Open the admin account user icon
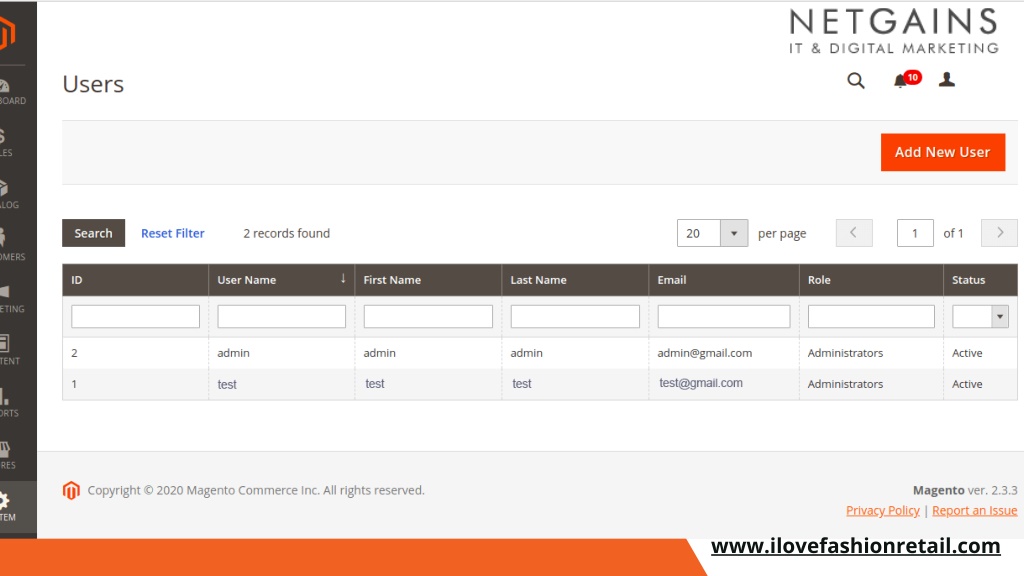The height and width of the screenshot is (576, 1024). (x=946, y=80)
